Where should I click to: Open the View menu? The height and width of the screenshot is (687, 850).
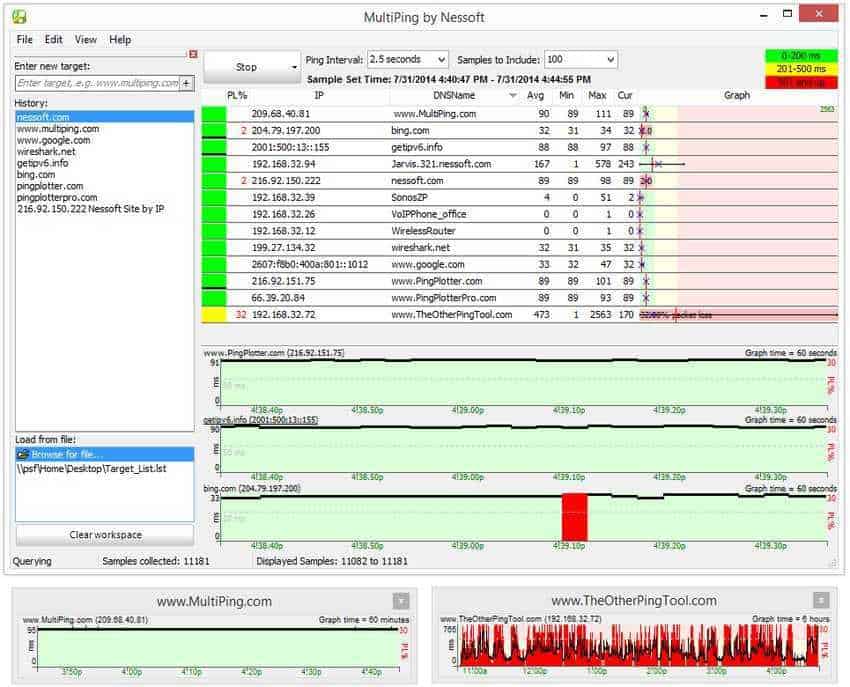coord(86,40)
